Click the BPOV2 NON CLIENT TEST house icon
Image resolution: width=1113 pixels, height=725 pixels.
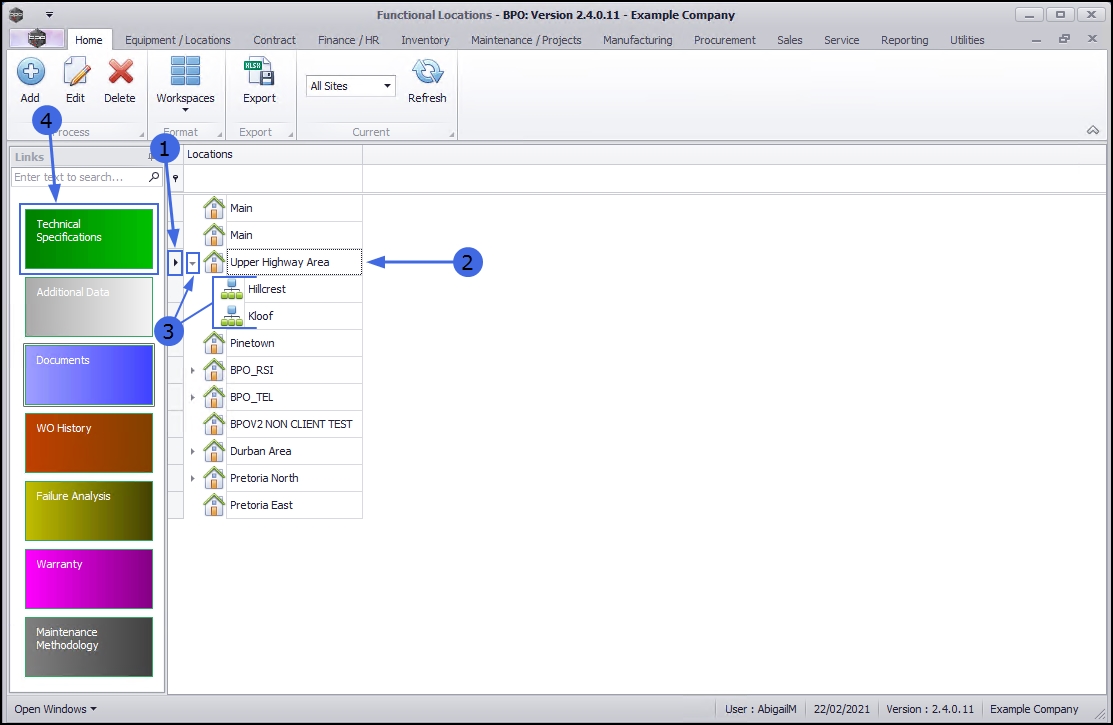click(214, 424)
